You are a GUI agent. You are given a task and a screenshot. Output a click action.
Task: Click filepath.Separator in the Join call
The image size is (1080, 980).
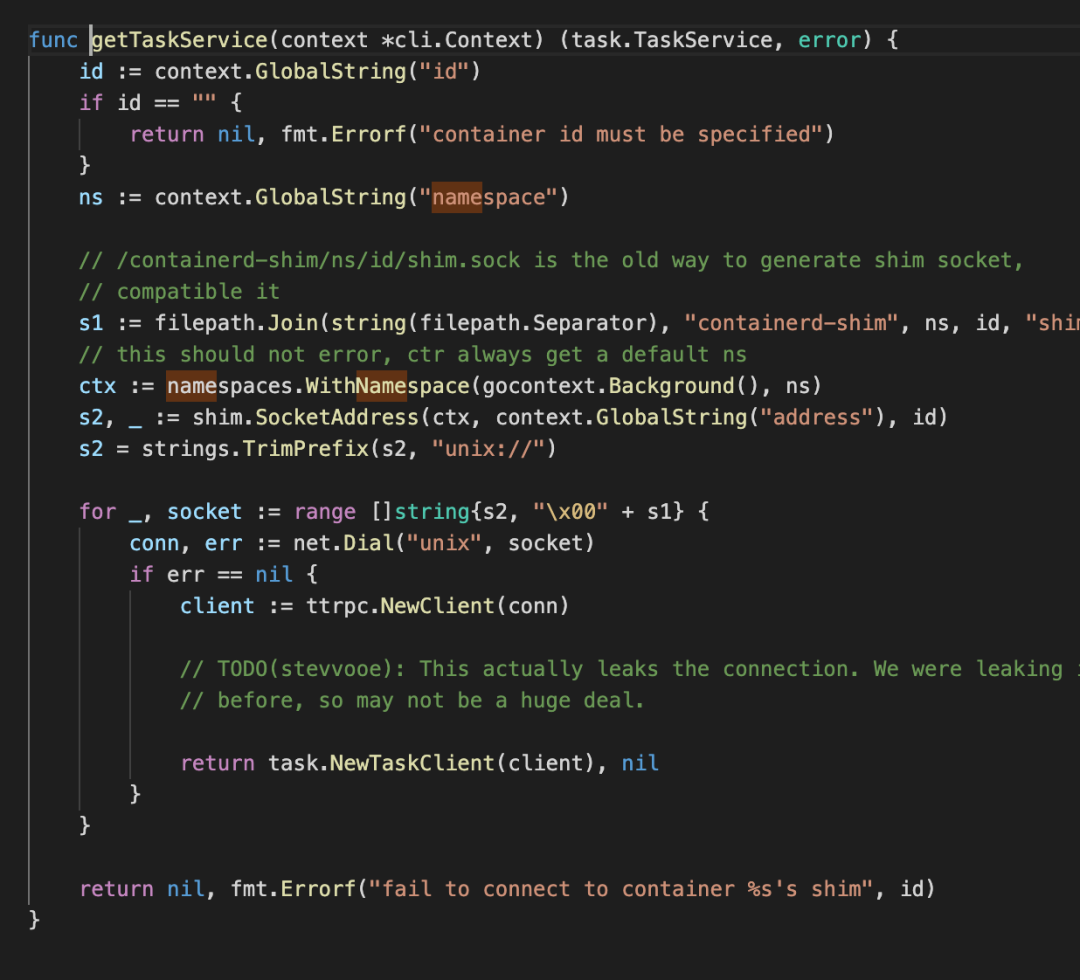533,323
